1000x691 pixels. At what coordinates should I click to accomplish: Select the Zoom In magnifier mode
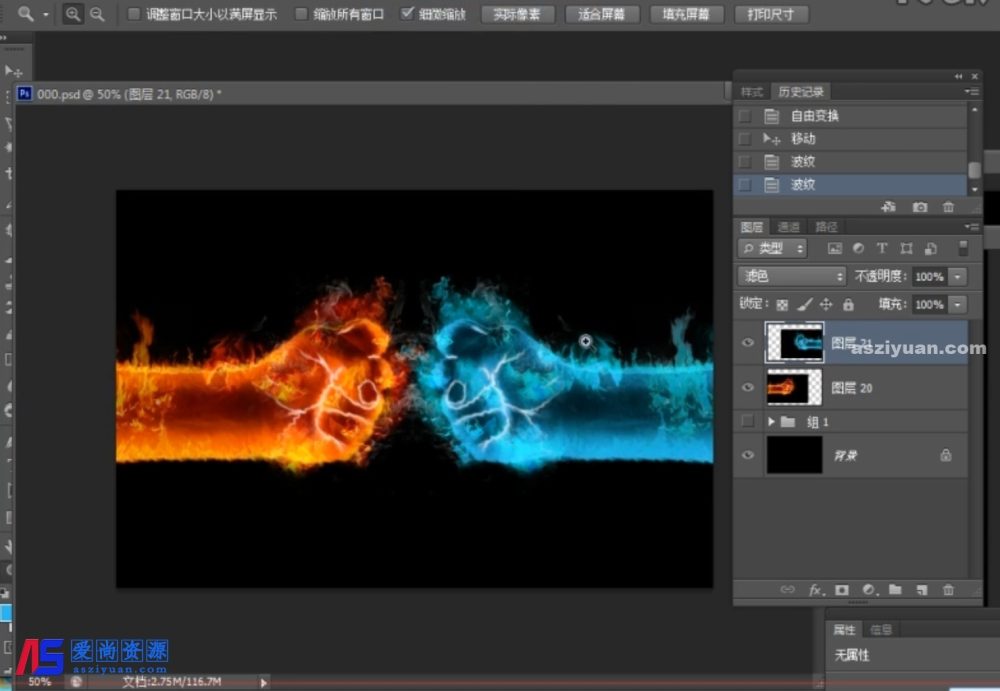pyautogui.click(x=73, y=14)
